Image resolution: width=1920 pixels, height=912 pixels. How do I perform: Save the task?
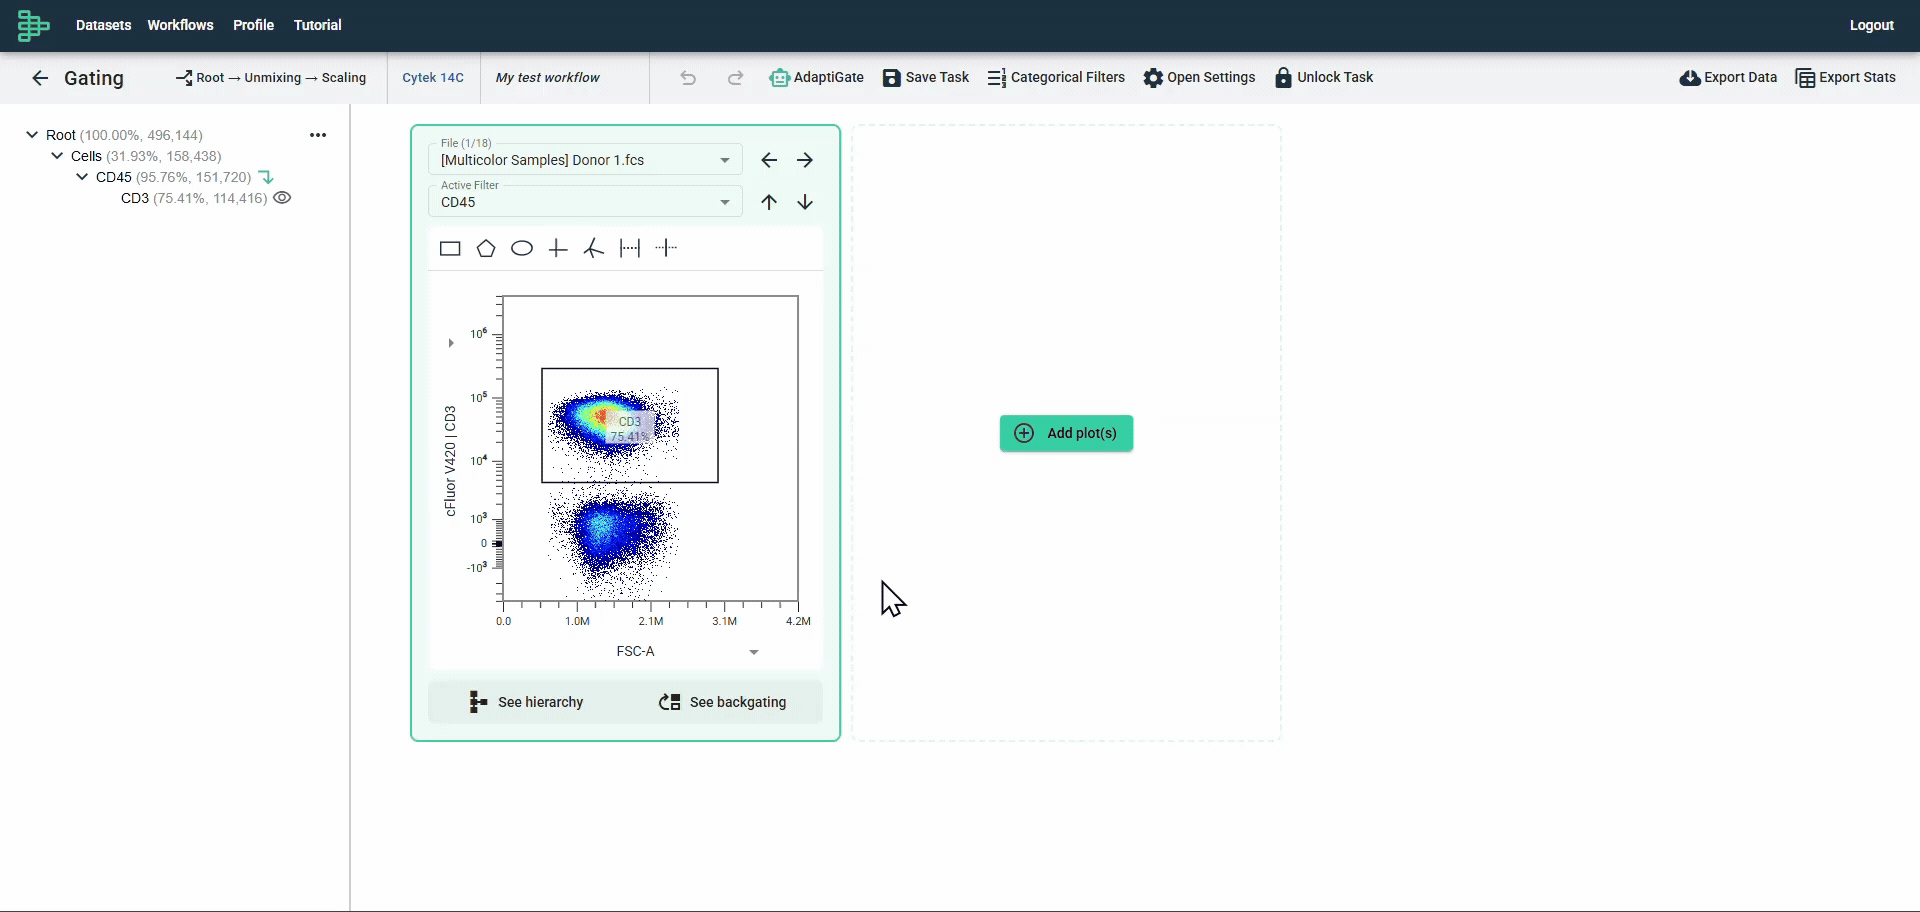pos(926,78)
